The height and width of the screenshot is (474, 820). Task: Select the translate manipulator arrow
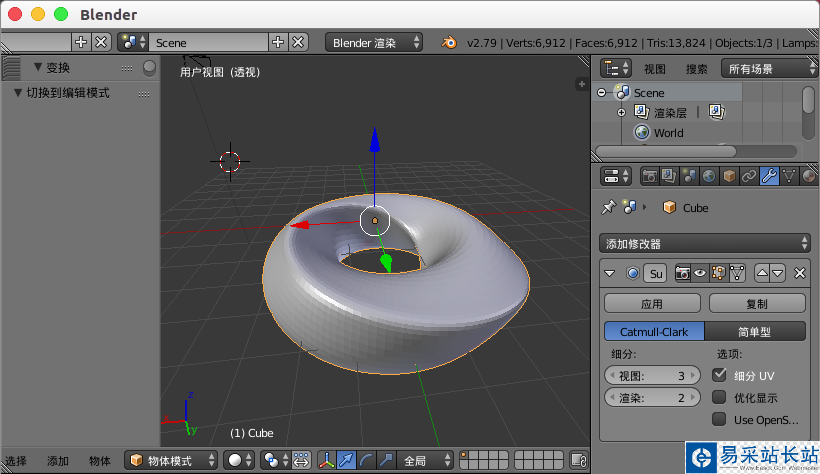[x=346, y=460]
